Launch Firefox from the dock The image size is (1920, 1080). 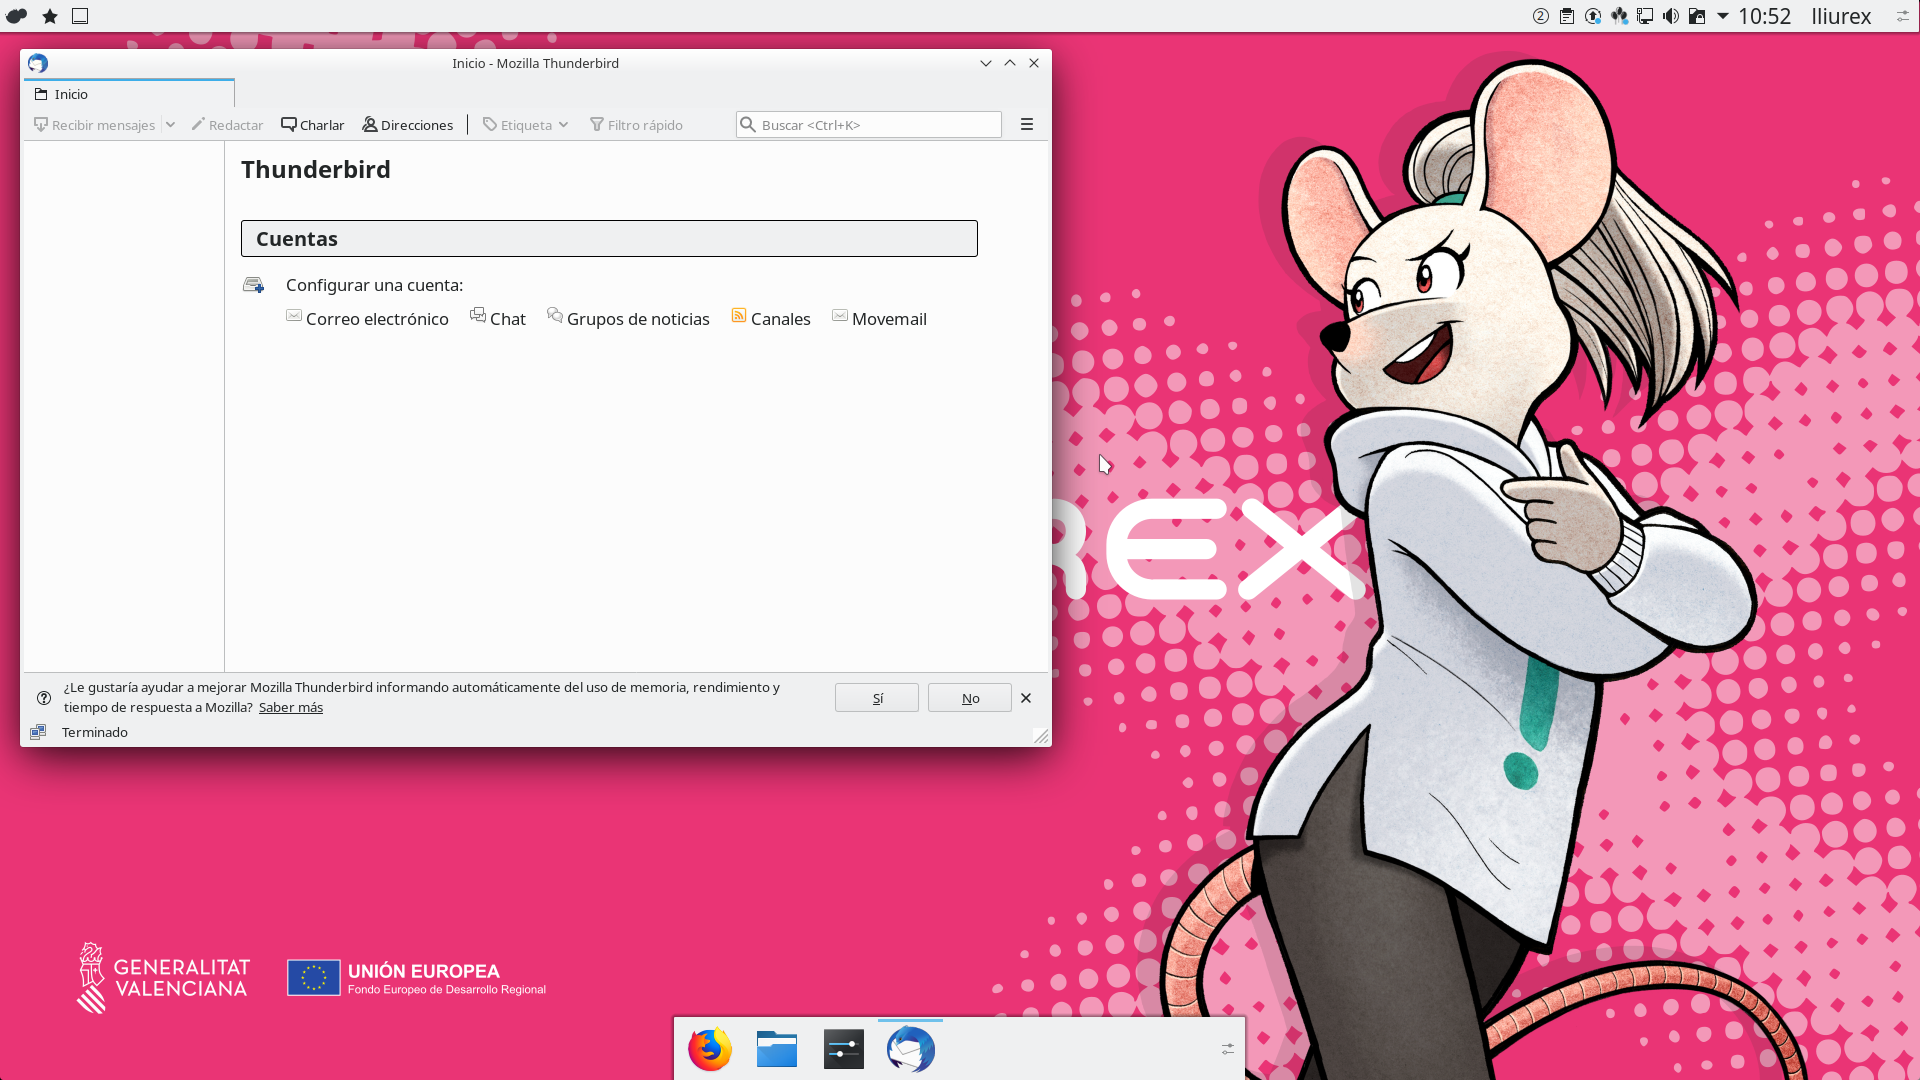click(x=710, y=1049)
